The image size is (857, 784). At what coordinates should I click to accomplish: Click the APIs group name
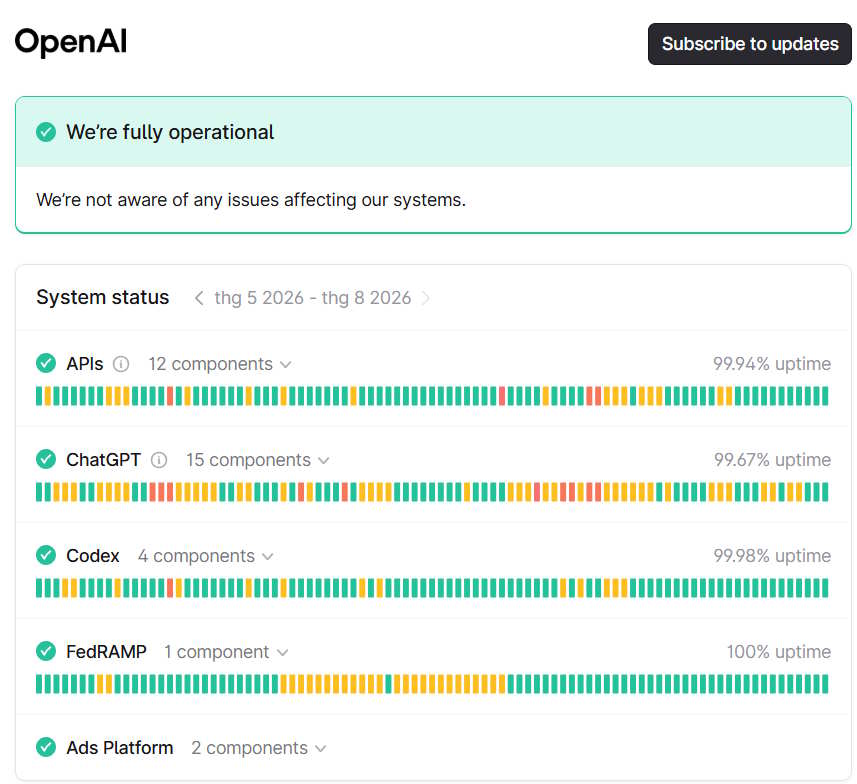(x=85, y=364)
